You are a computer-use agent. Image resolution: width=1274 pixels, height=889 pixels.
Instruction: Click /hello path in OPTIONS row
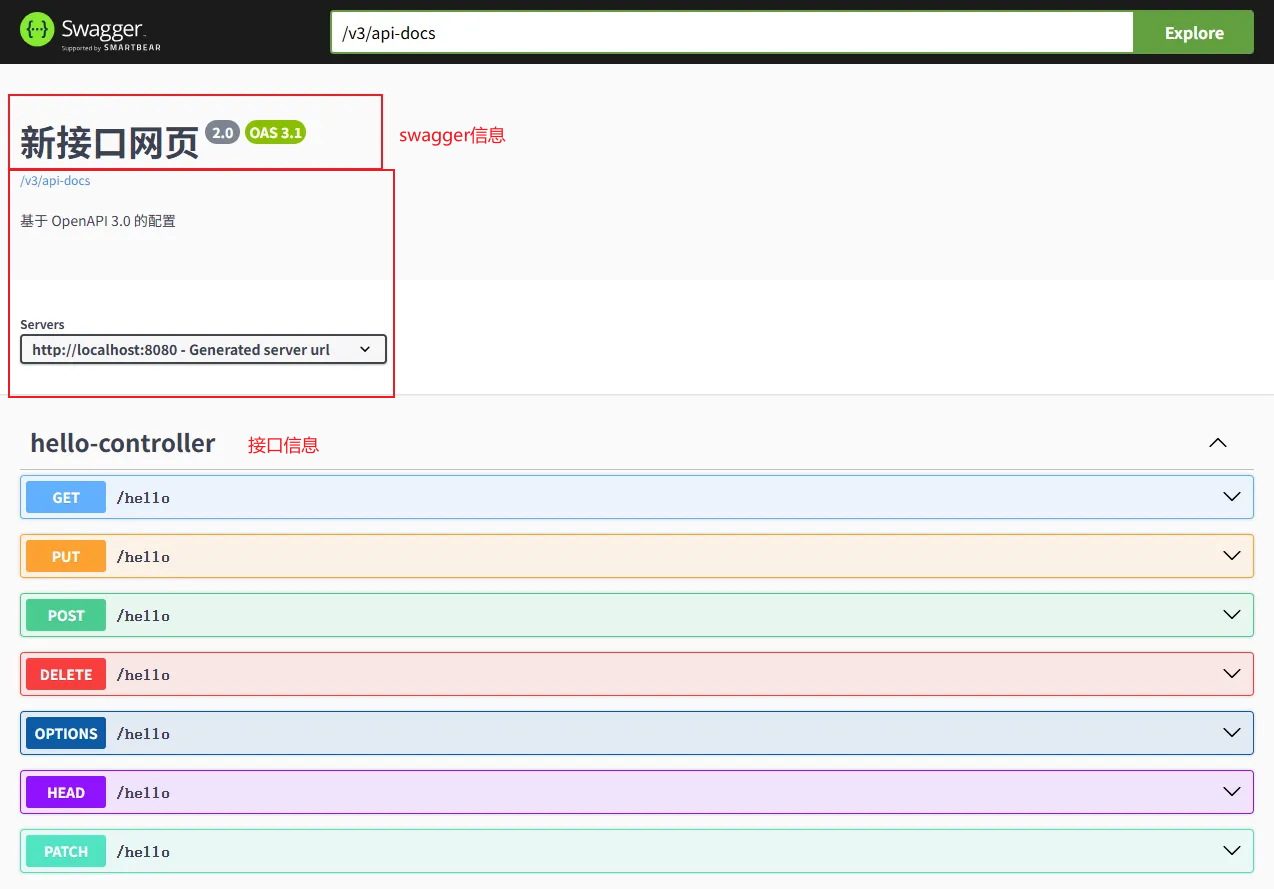tap(143, 734)
